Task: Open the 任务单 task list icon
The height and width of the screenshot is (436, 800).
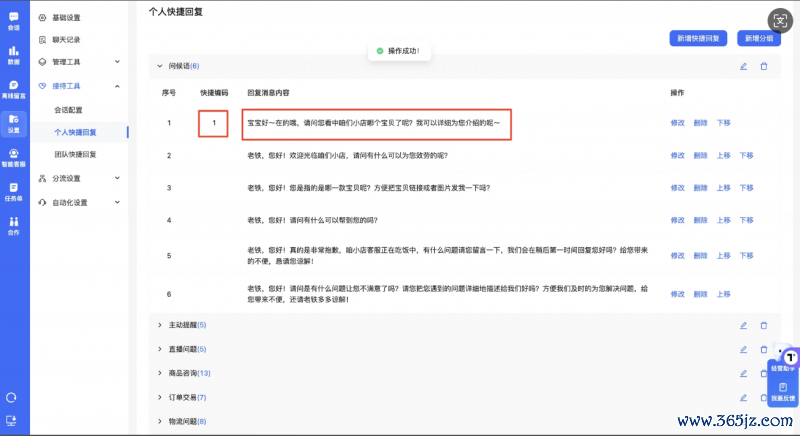Action: 14,192
